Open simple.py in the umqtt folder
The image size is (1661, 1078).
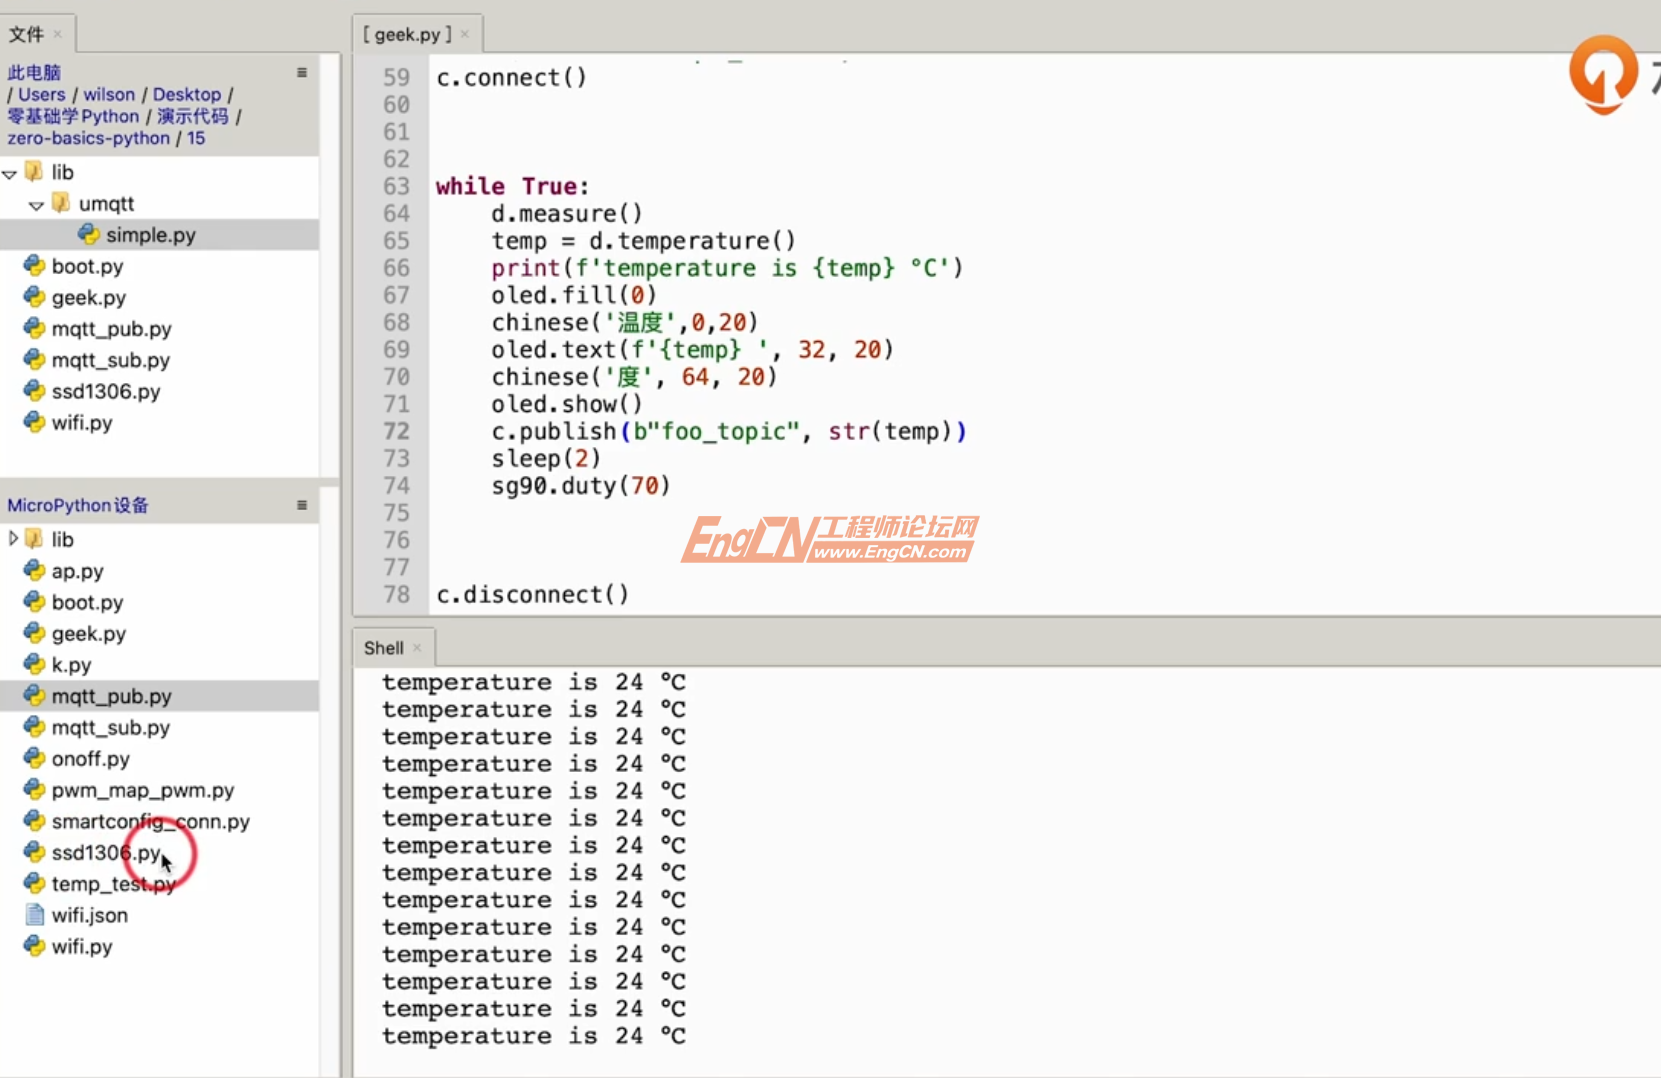click(x=150, y=235)
